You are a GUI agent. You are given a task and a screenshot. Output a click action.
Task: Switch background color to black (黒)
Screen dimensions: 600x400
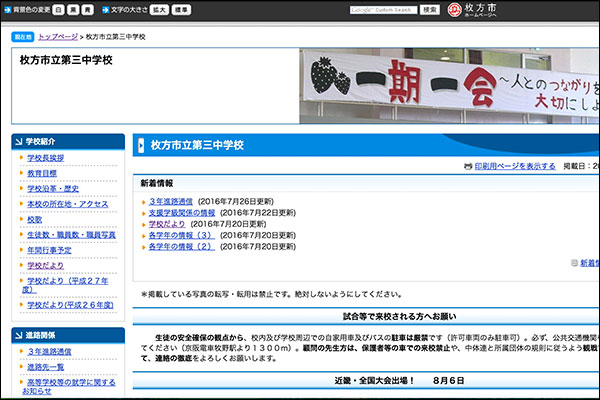[x=73, y=9]
